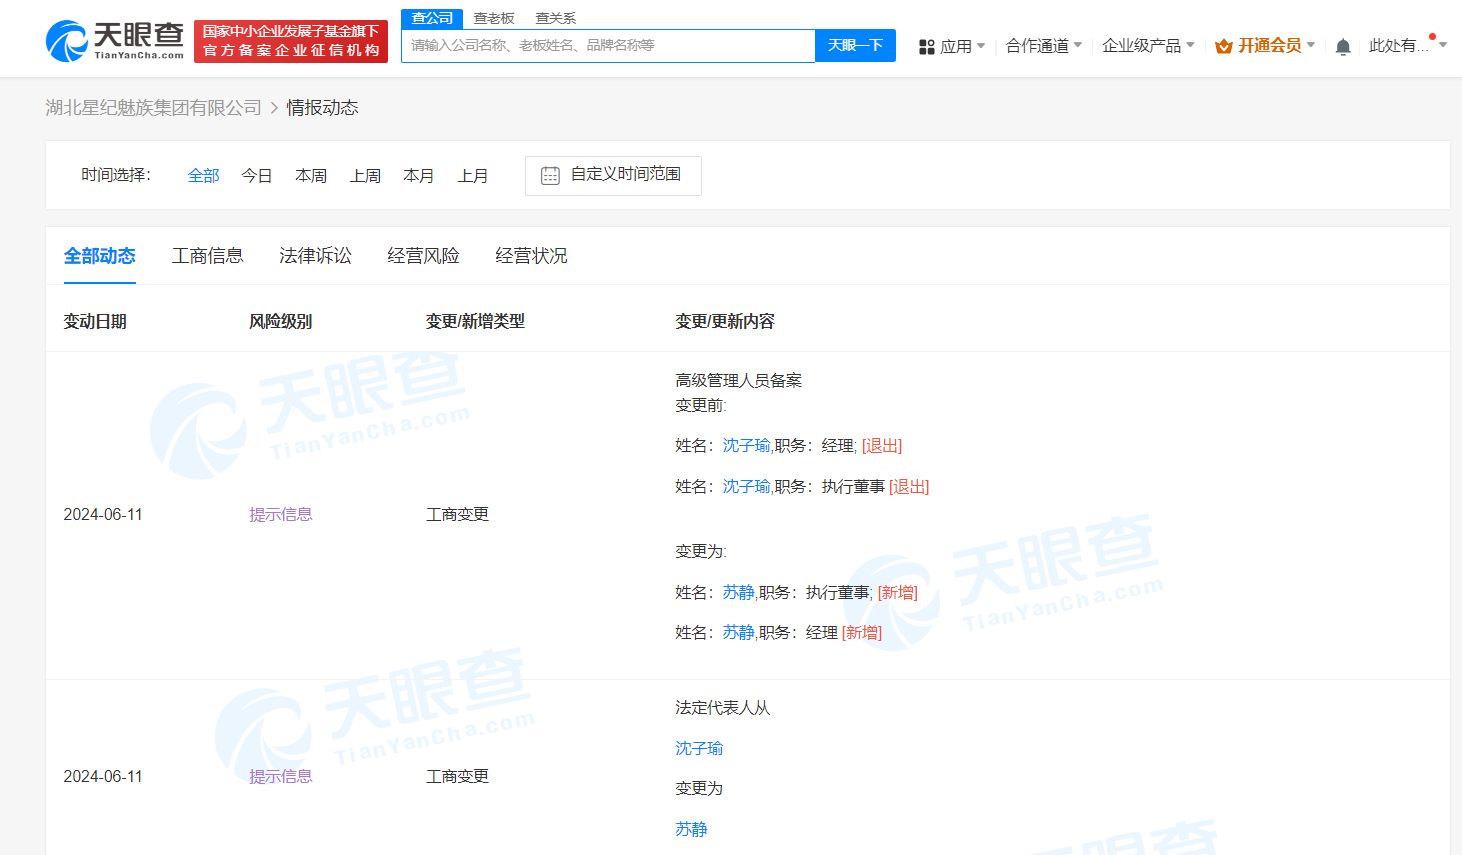This screenshot has height=855, width=1462.
Task: Open 湖北星纪魅族集团有限公司 breadcrumb link
Action: [x=153, y=107]
